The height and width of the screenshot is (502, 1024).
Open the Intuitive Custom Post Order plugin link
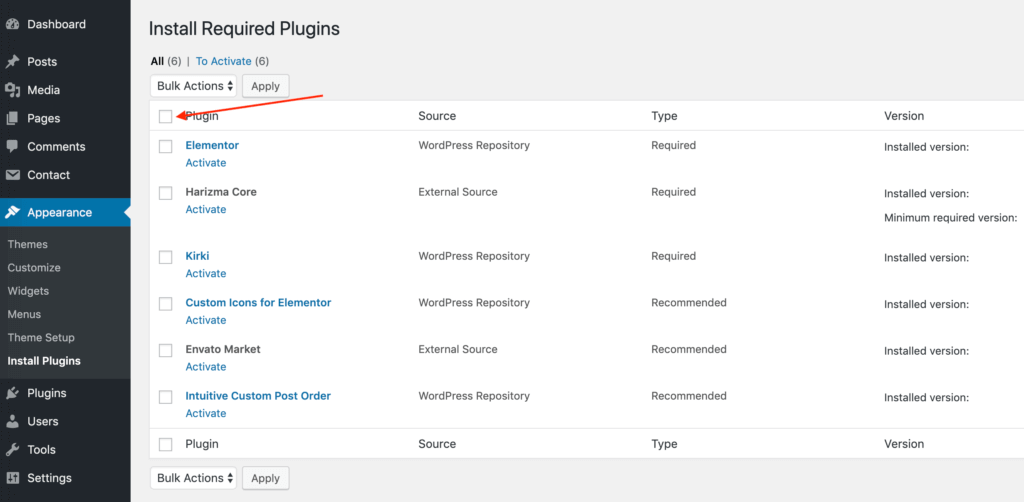pos(258,396)
